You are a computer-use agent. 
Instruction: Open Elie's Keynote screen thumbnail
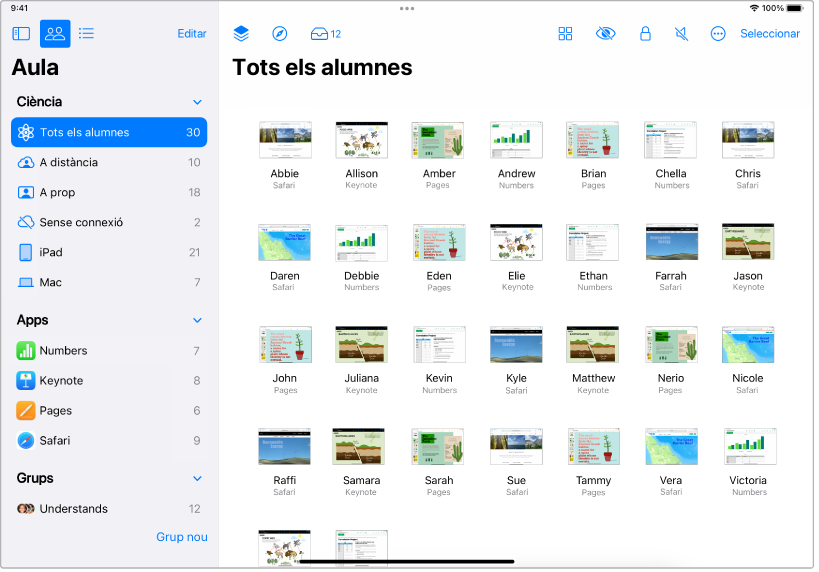click(x=516, y=242)
